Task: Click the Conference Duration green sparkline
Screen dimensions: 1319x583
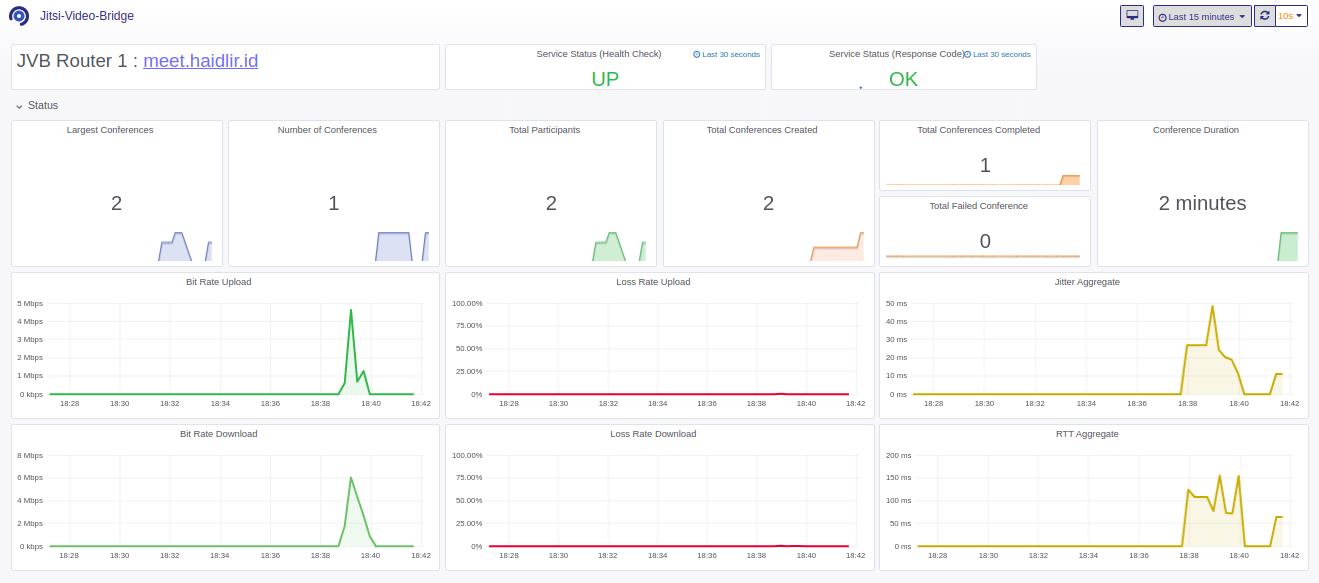Action: pyautogui.click(x=1288, y=247)
